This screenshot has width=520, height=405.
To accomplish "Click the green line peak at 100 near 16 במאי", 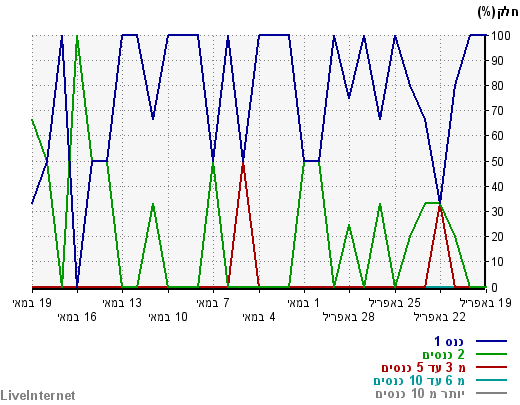I will [x=77, y=37].
